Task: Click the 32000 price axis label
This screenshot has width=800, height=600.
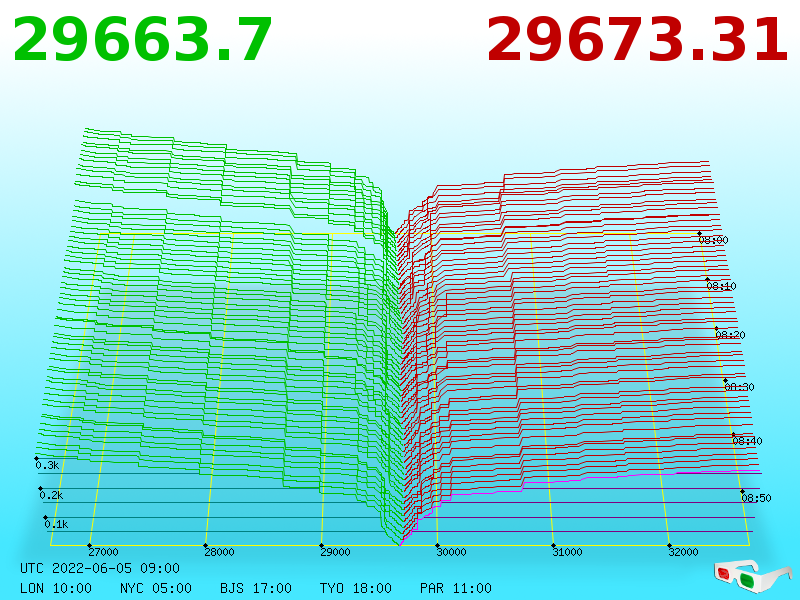Action: pos(683,552)
